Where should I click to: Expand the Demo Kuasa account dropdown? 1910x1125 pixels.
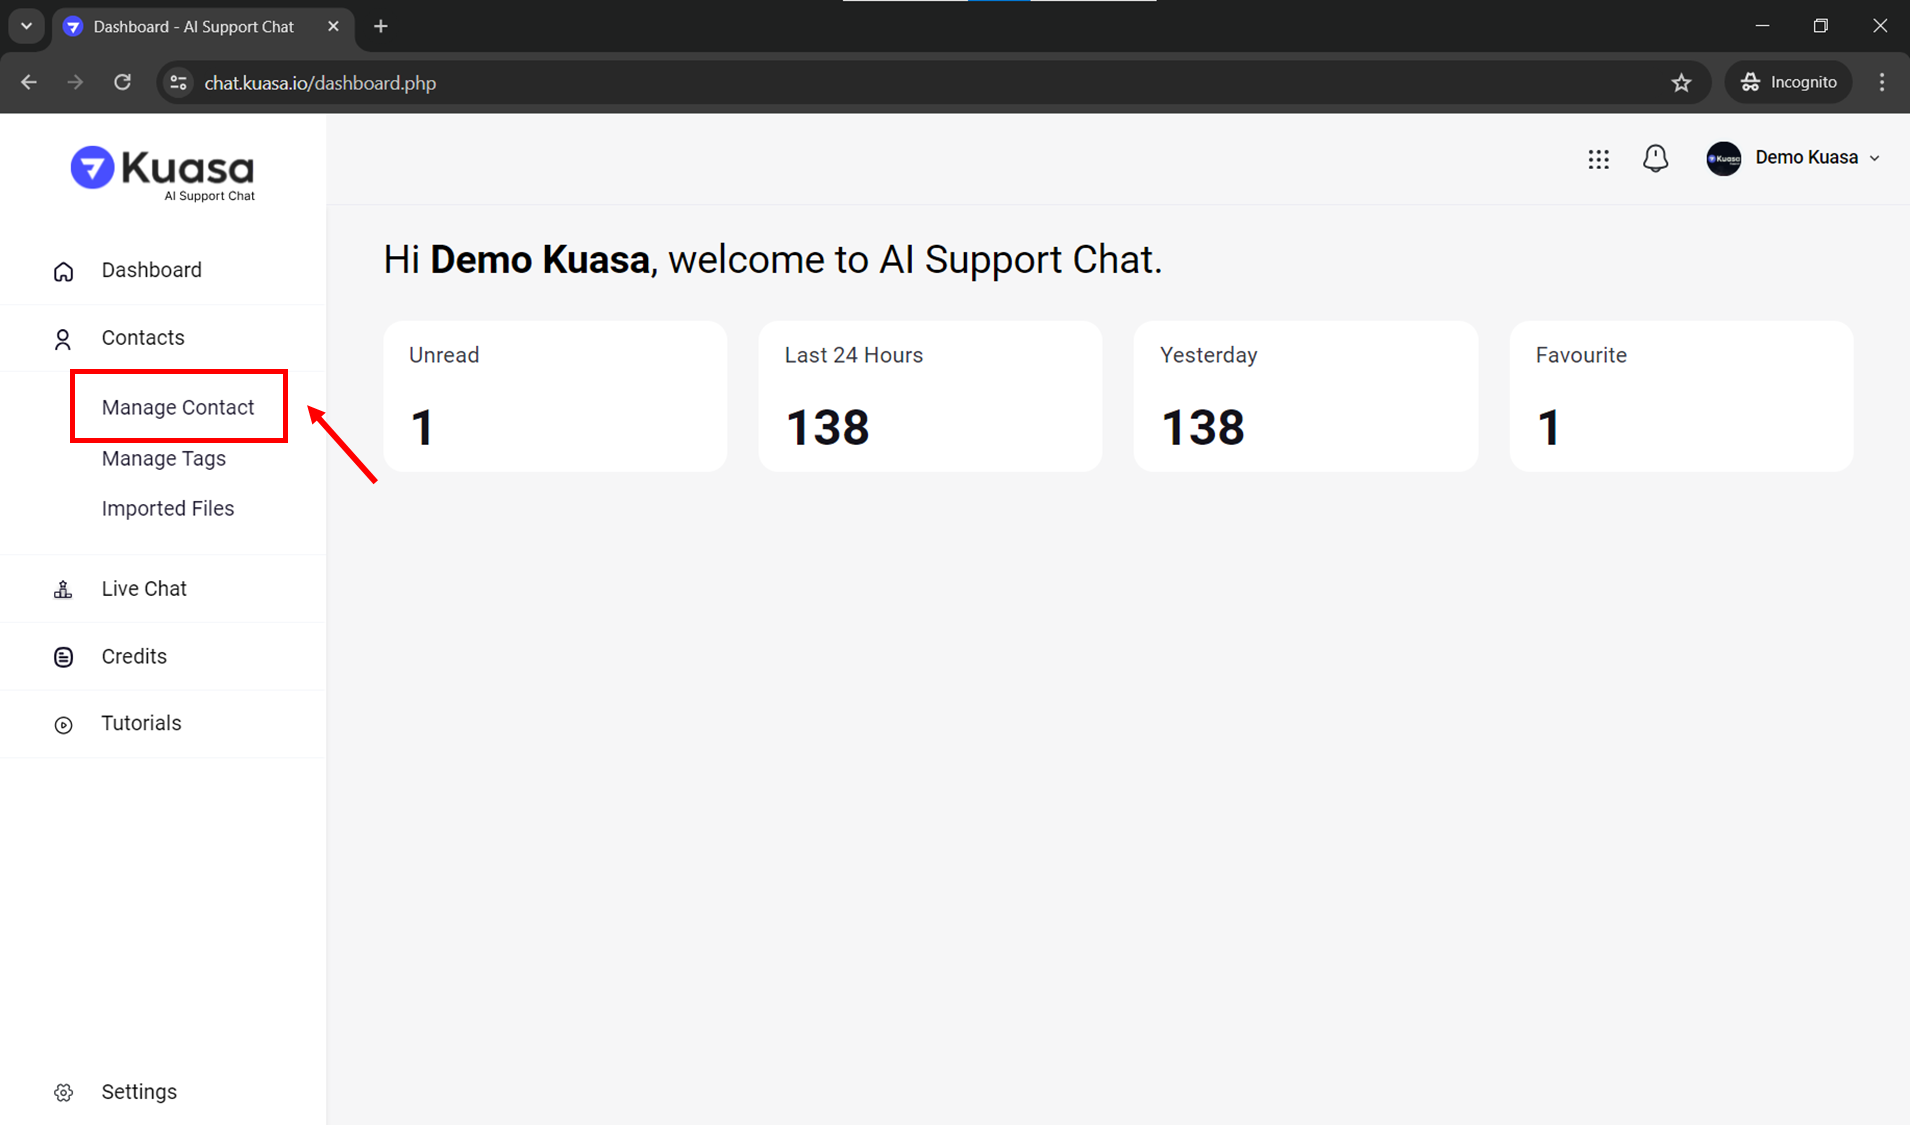coord(1795,158)
